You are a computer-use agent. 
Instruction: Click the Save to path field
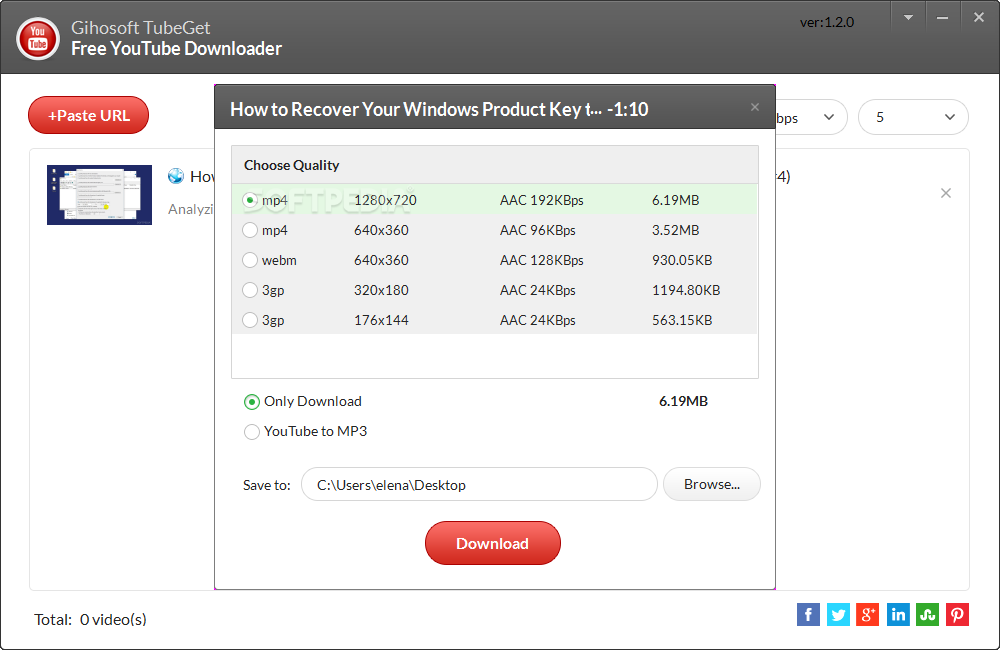click(x=479, y=484)
